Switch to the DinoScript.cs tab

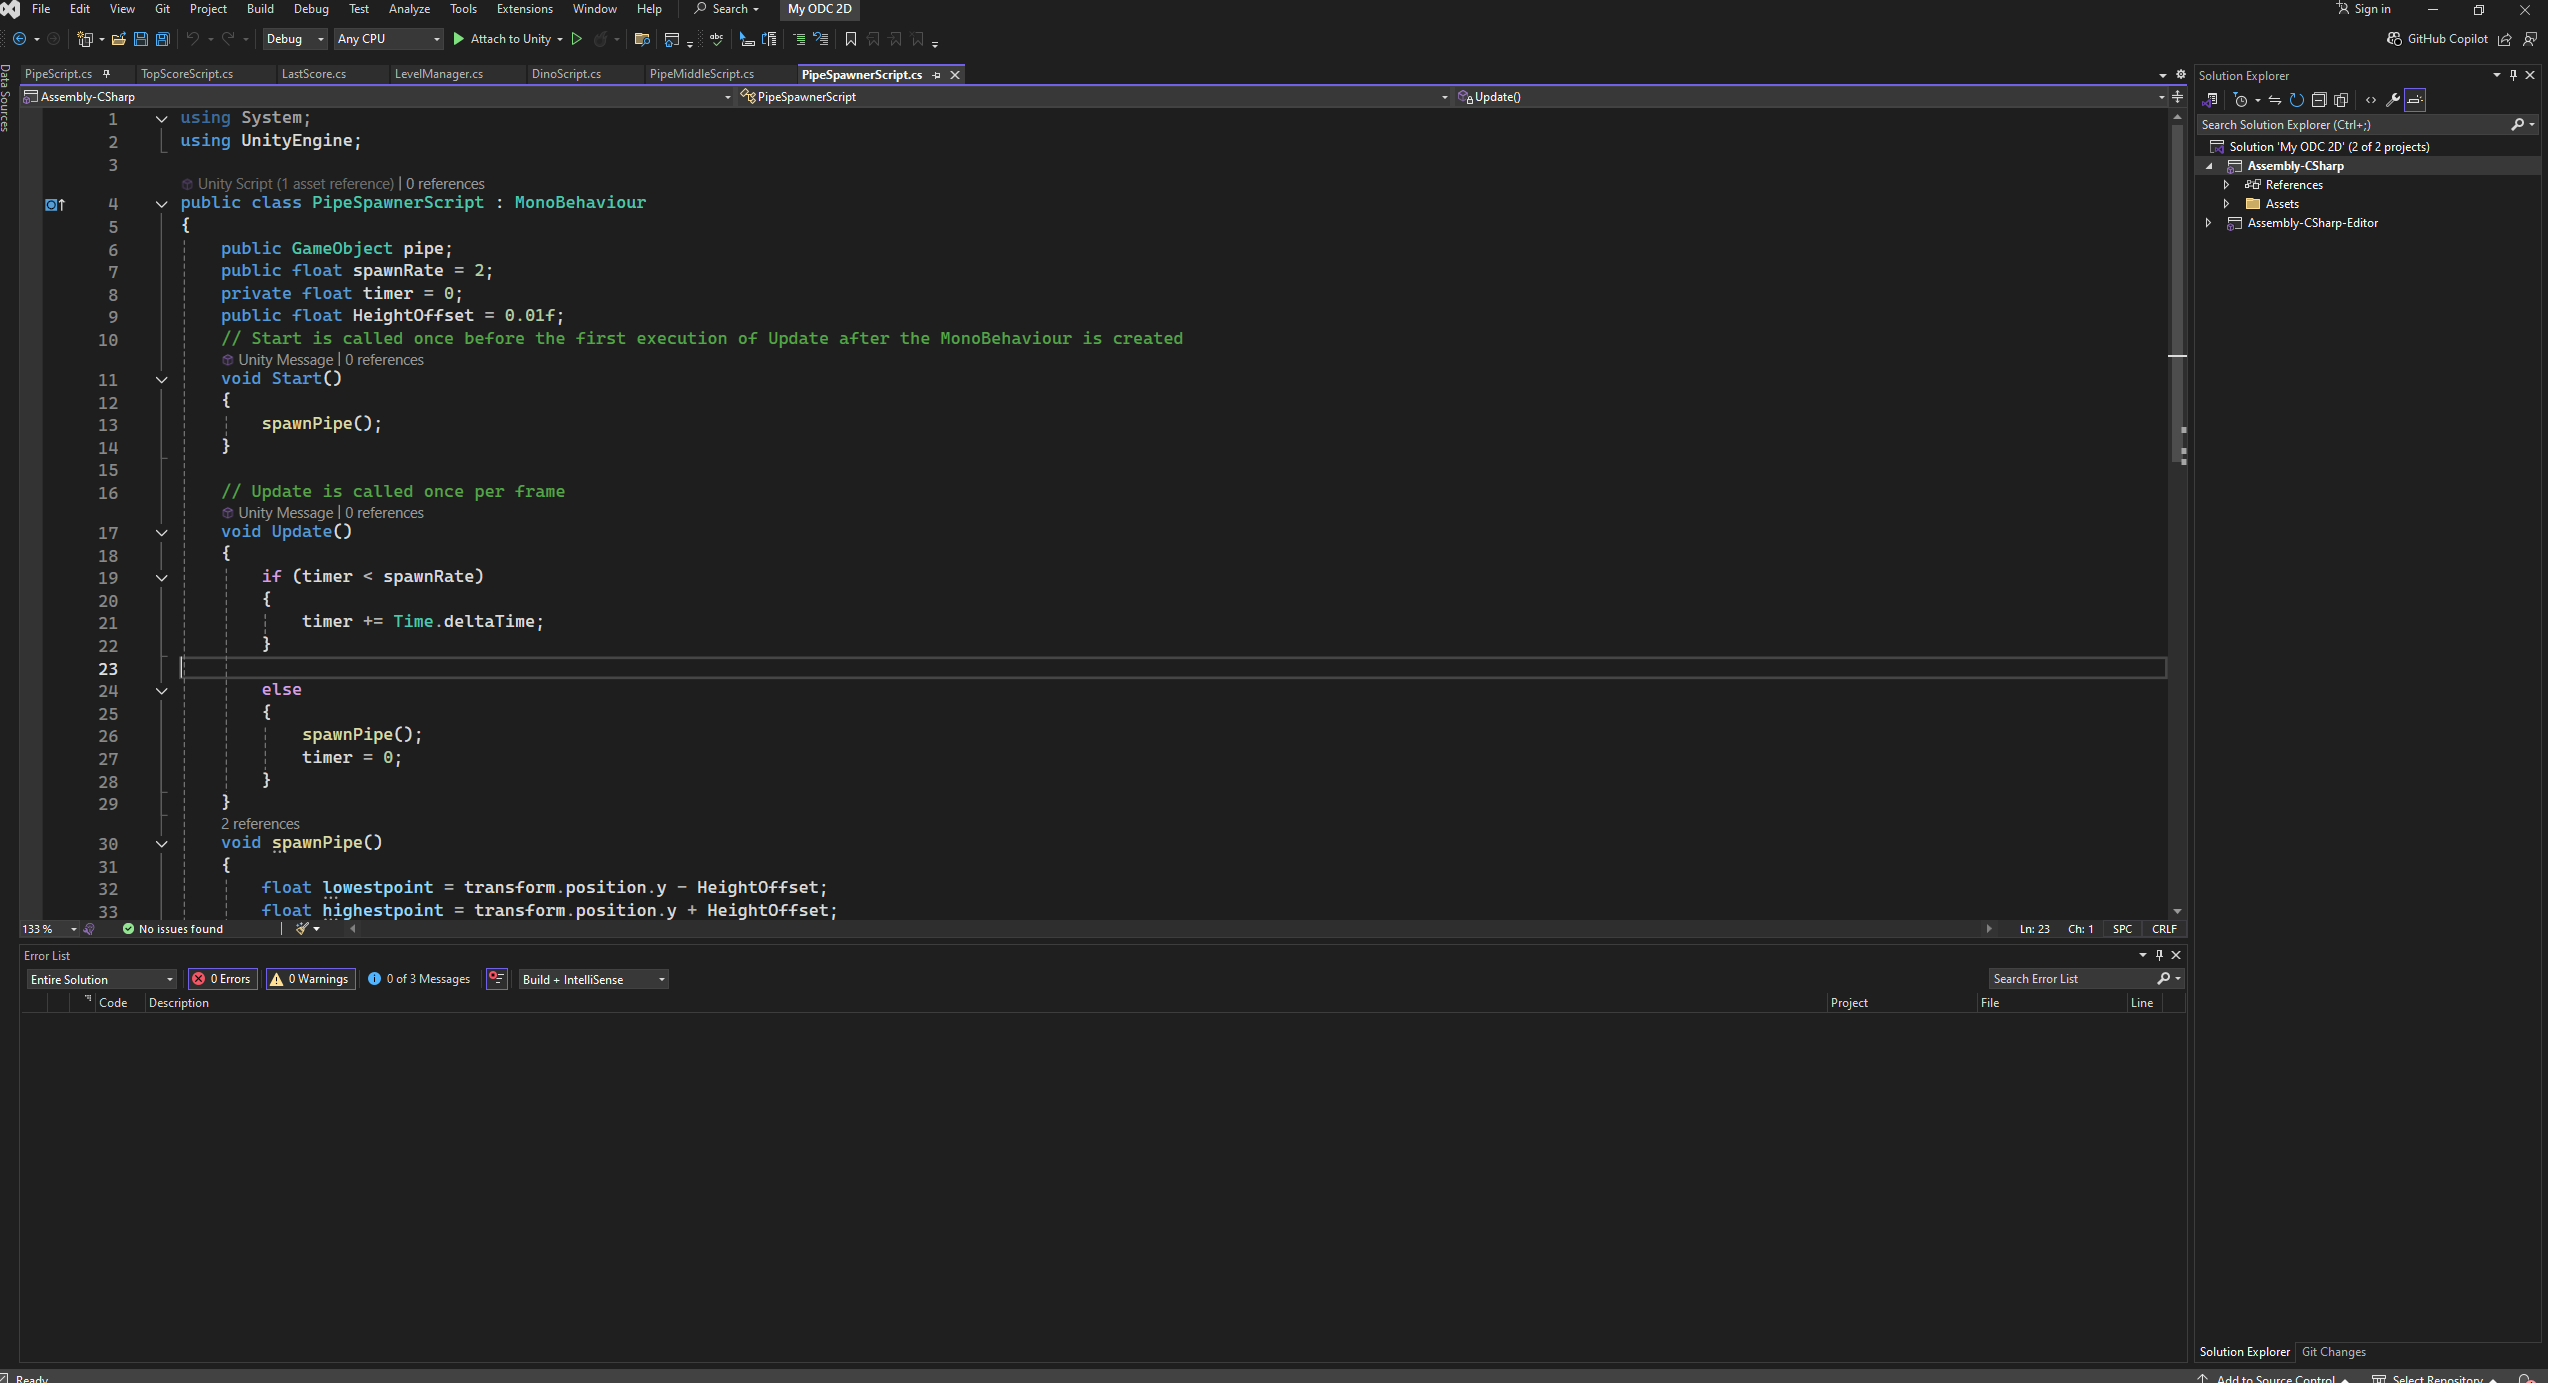(566, 74)
